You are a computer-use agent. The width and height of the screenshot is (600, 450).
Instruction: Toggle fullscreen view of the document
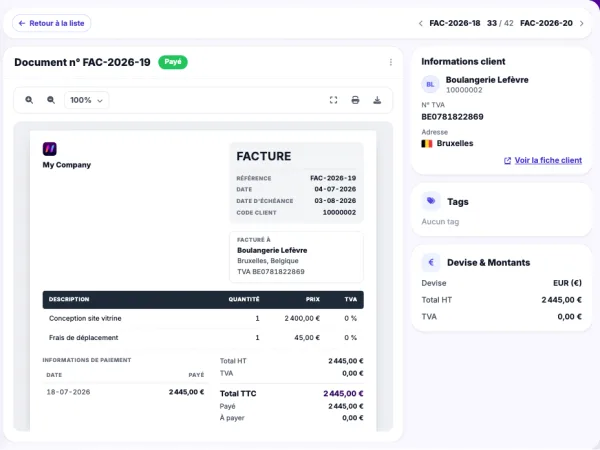(333, 100)
